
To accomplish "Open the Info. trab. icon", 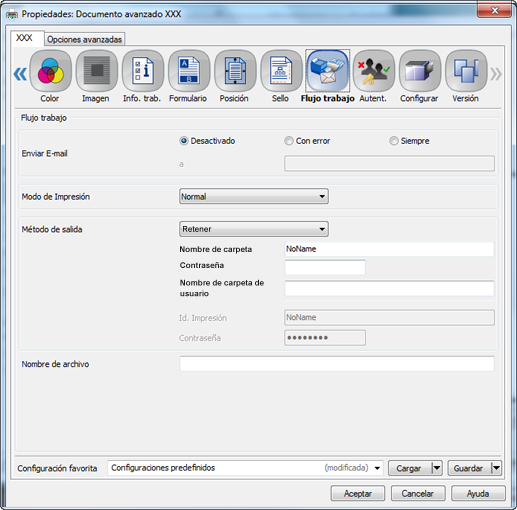I will 143,71.
